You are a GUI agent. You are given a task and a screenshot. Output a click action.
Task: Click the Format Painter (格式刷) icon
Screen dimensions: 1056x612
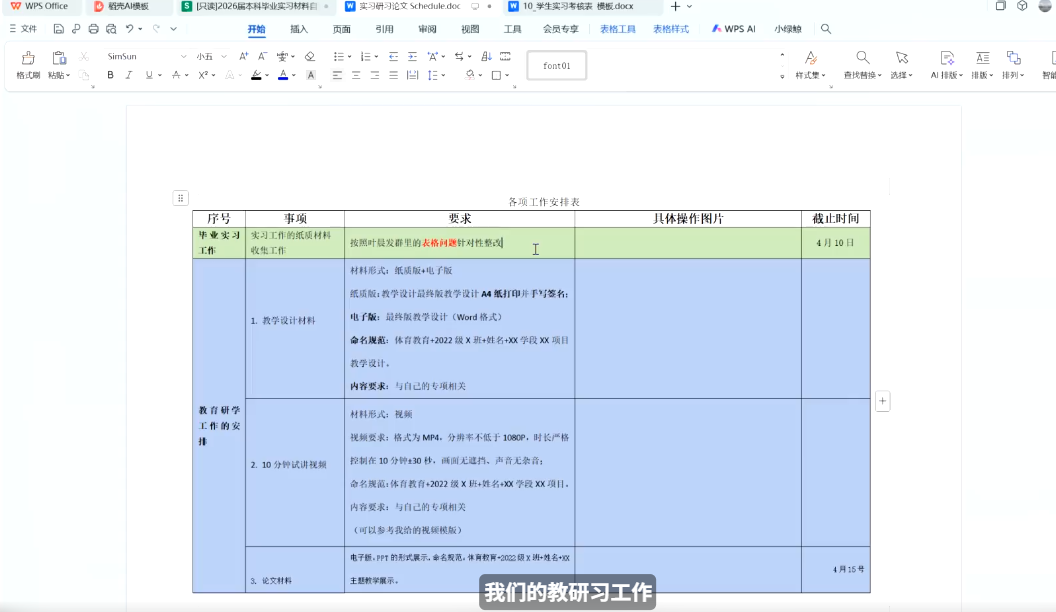(28, 59)
